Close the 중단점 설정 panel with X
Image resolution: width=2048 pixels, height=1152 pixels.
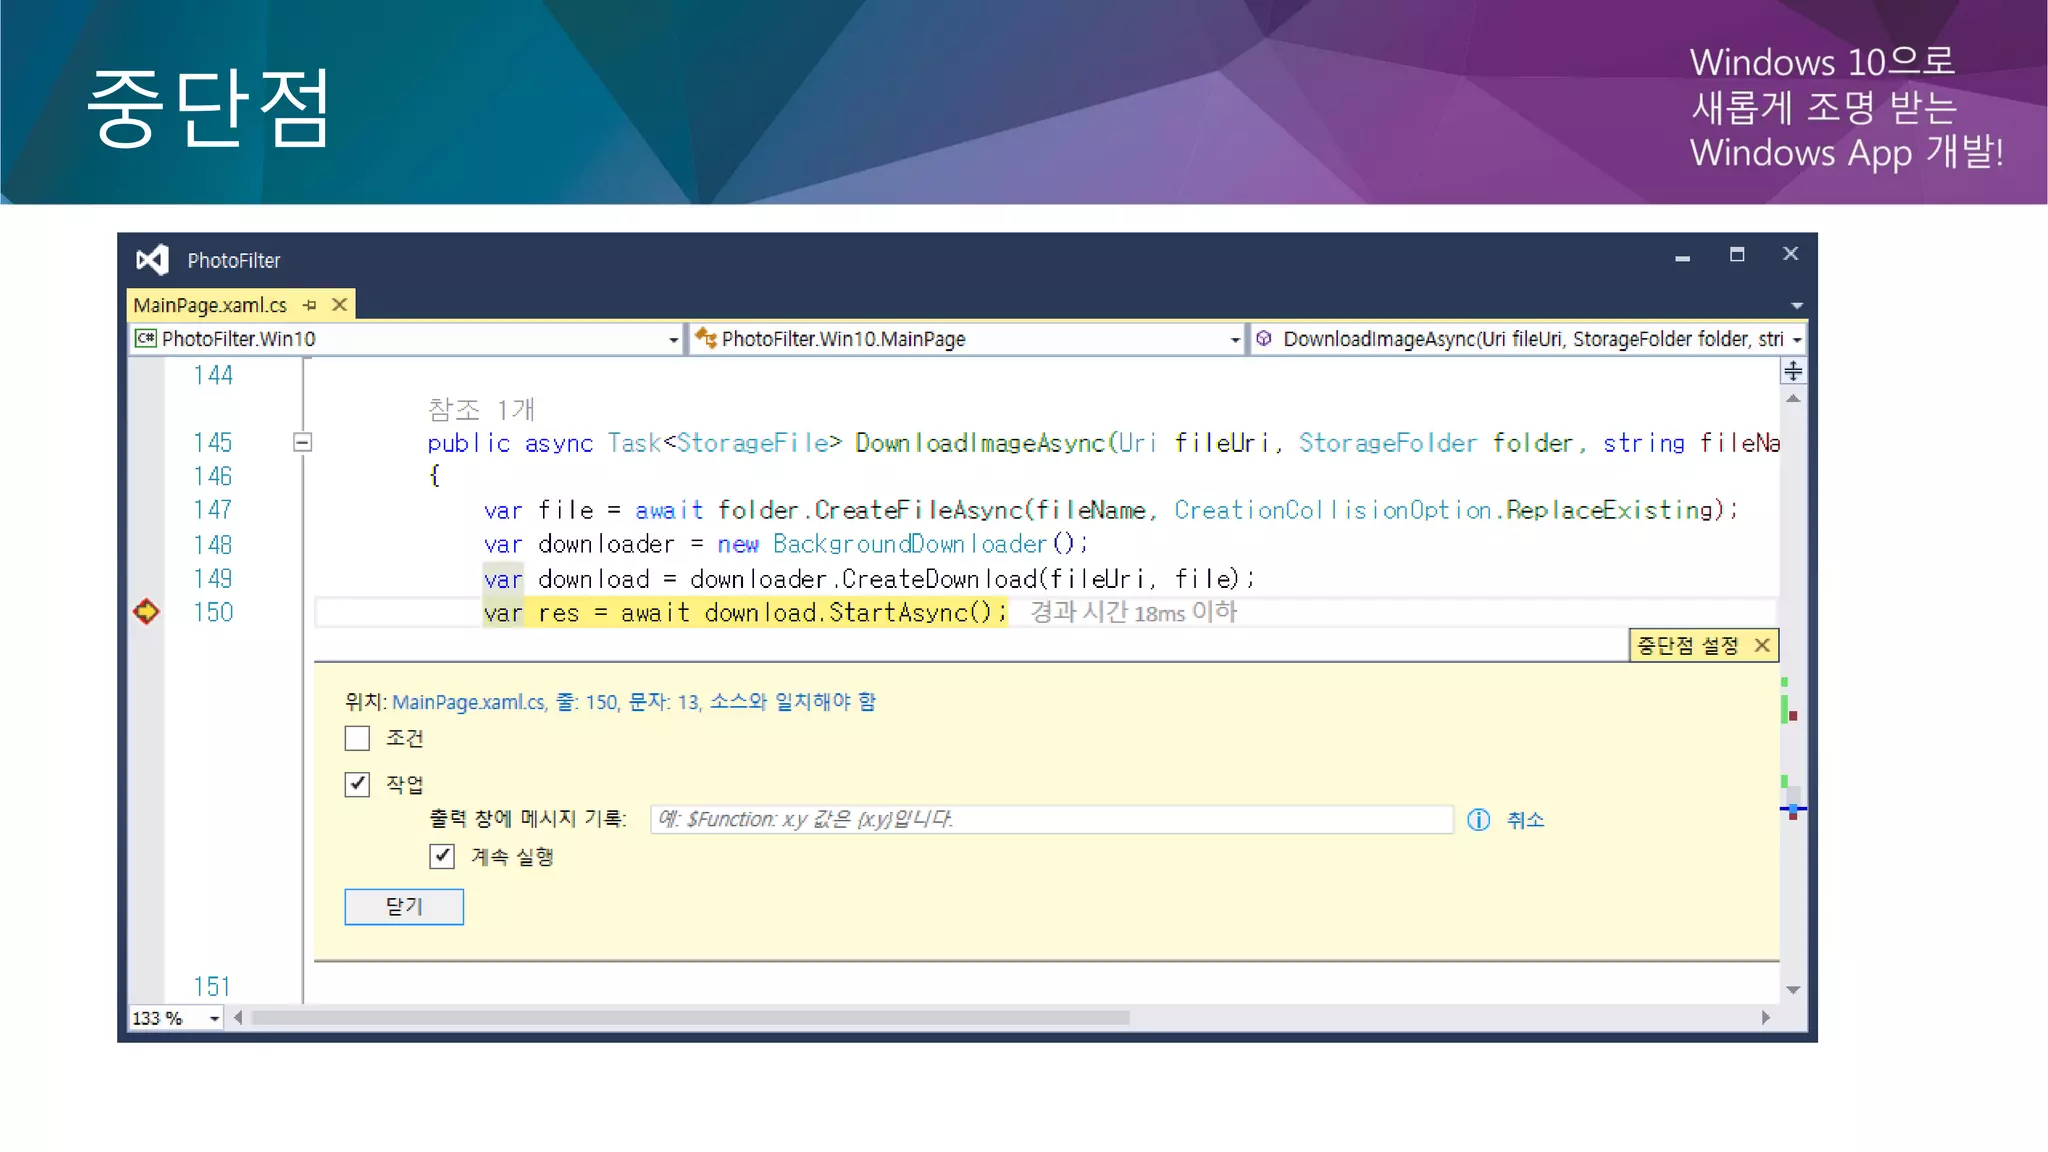[x=1762, y=646]
